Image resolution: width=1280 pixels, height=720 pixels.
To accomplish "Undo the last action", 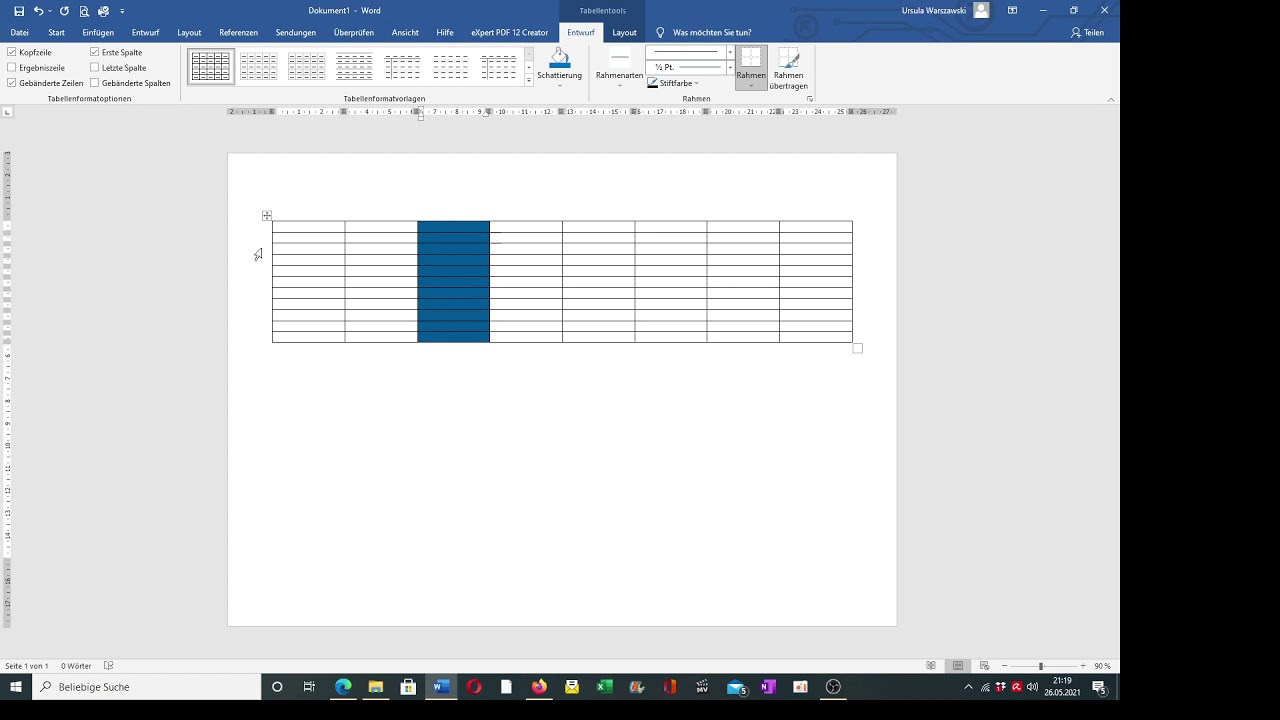I will tap(38, 11).
